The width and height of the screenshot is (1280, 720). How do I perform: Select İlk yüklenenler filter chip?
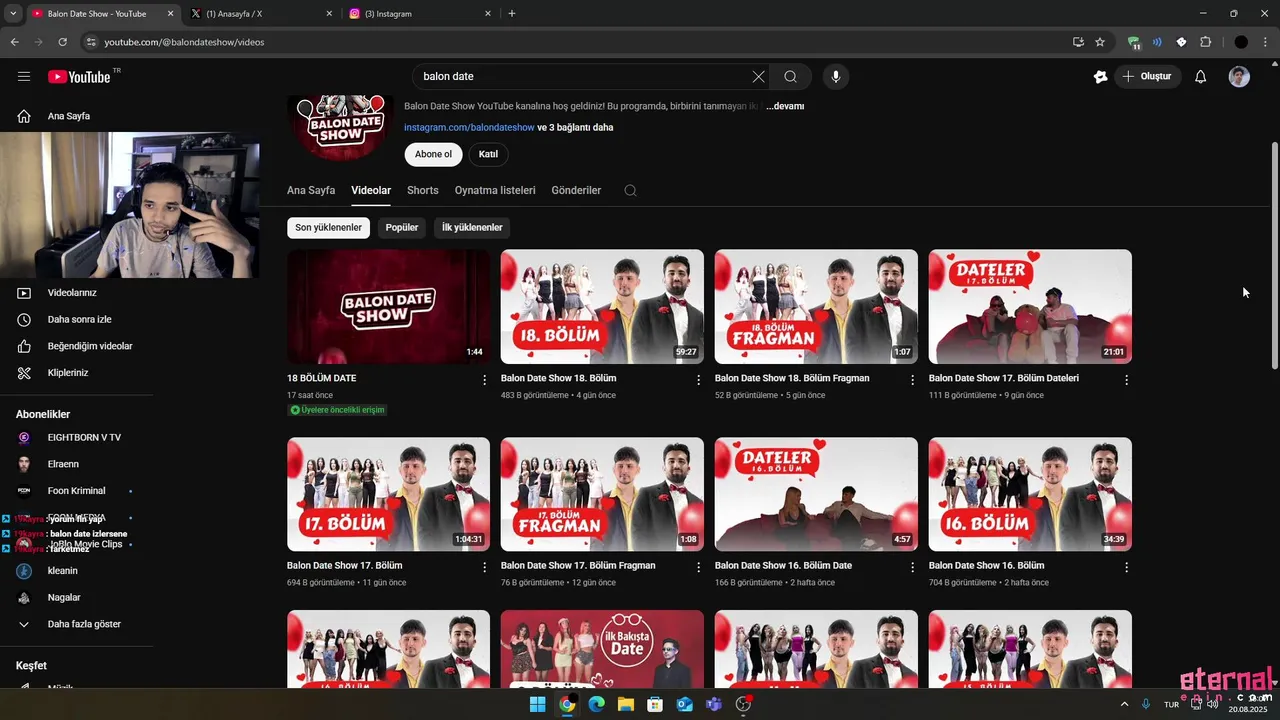[x=472, y=227]
